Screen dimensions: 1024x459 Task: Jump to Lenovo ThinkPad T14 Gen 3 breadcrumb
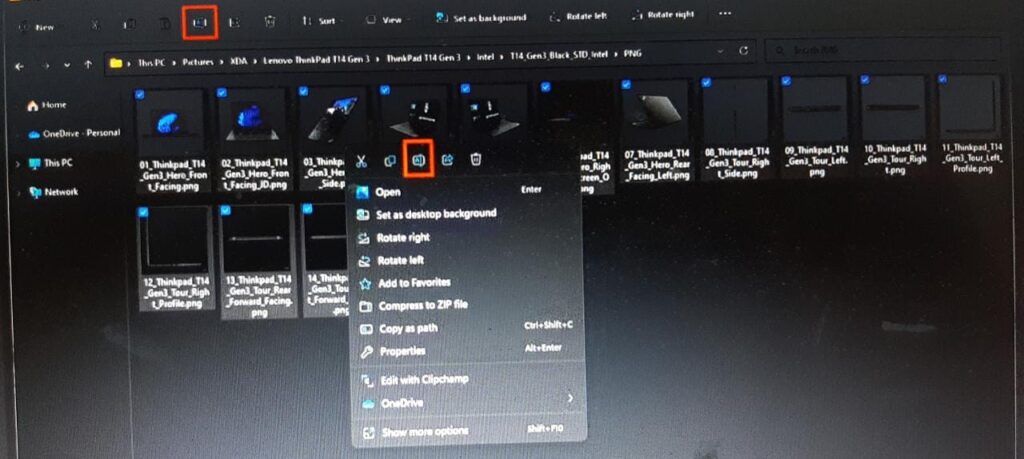coord(316,59)
